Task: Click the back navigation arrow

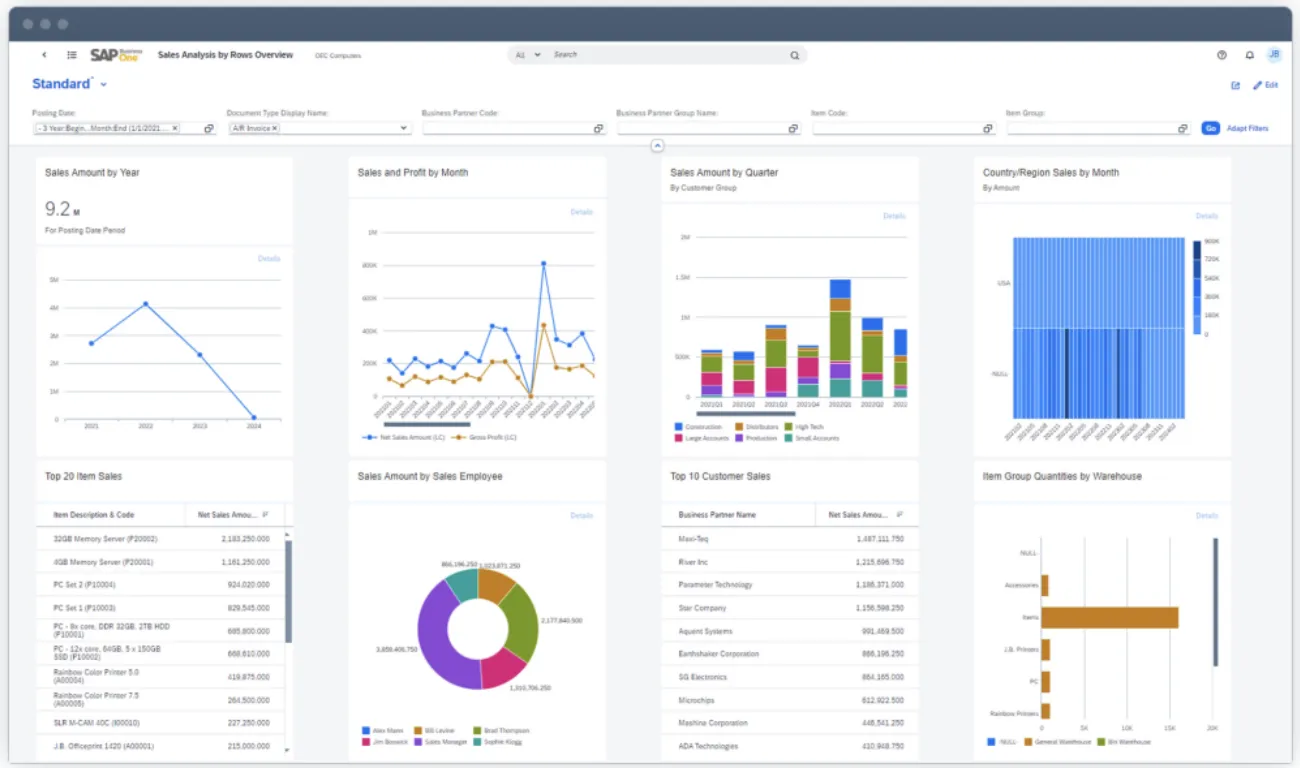Action: click(44, 55)
